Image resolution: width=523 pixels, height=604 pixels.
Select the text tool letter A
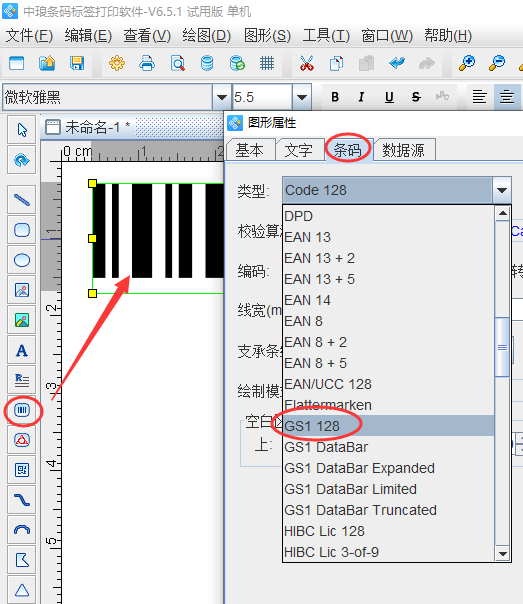(22, 350)
